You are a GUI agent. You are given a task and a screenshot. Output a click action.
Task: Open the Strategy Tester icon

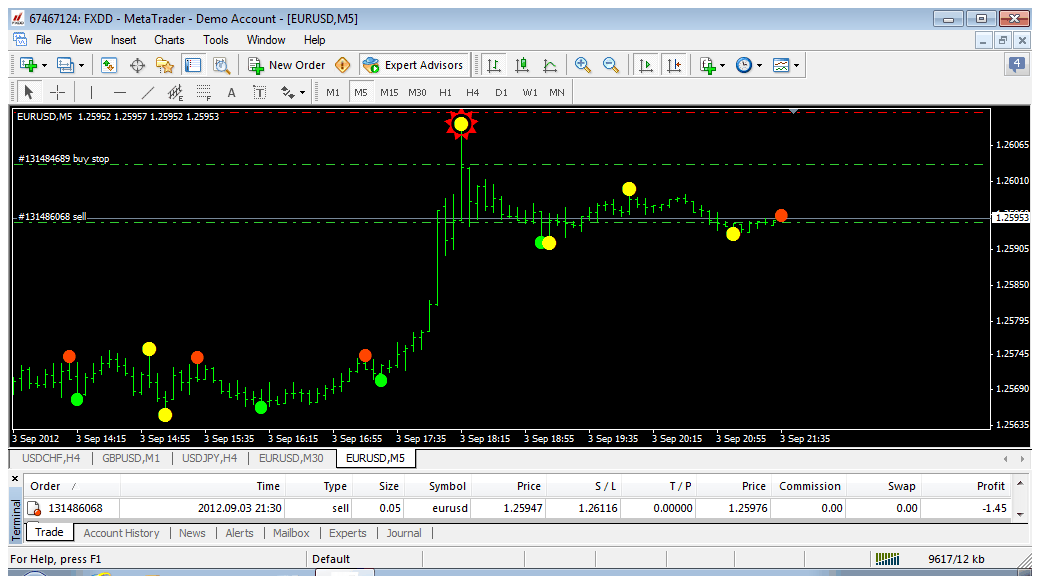(x=221, y=65)
